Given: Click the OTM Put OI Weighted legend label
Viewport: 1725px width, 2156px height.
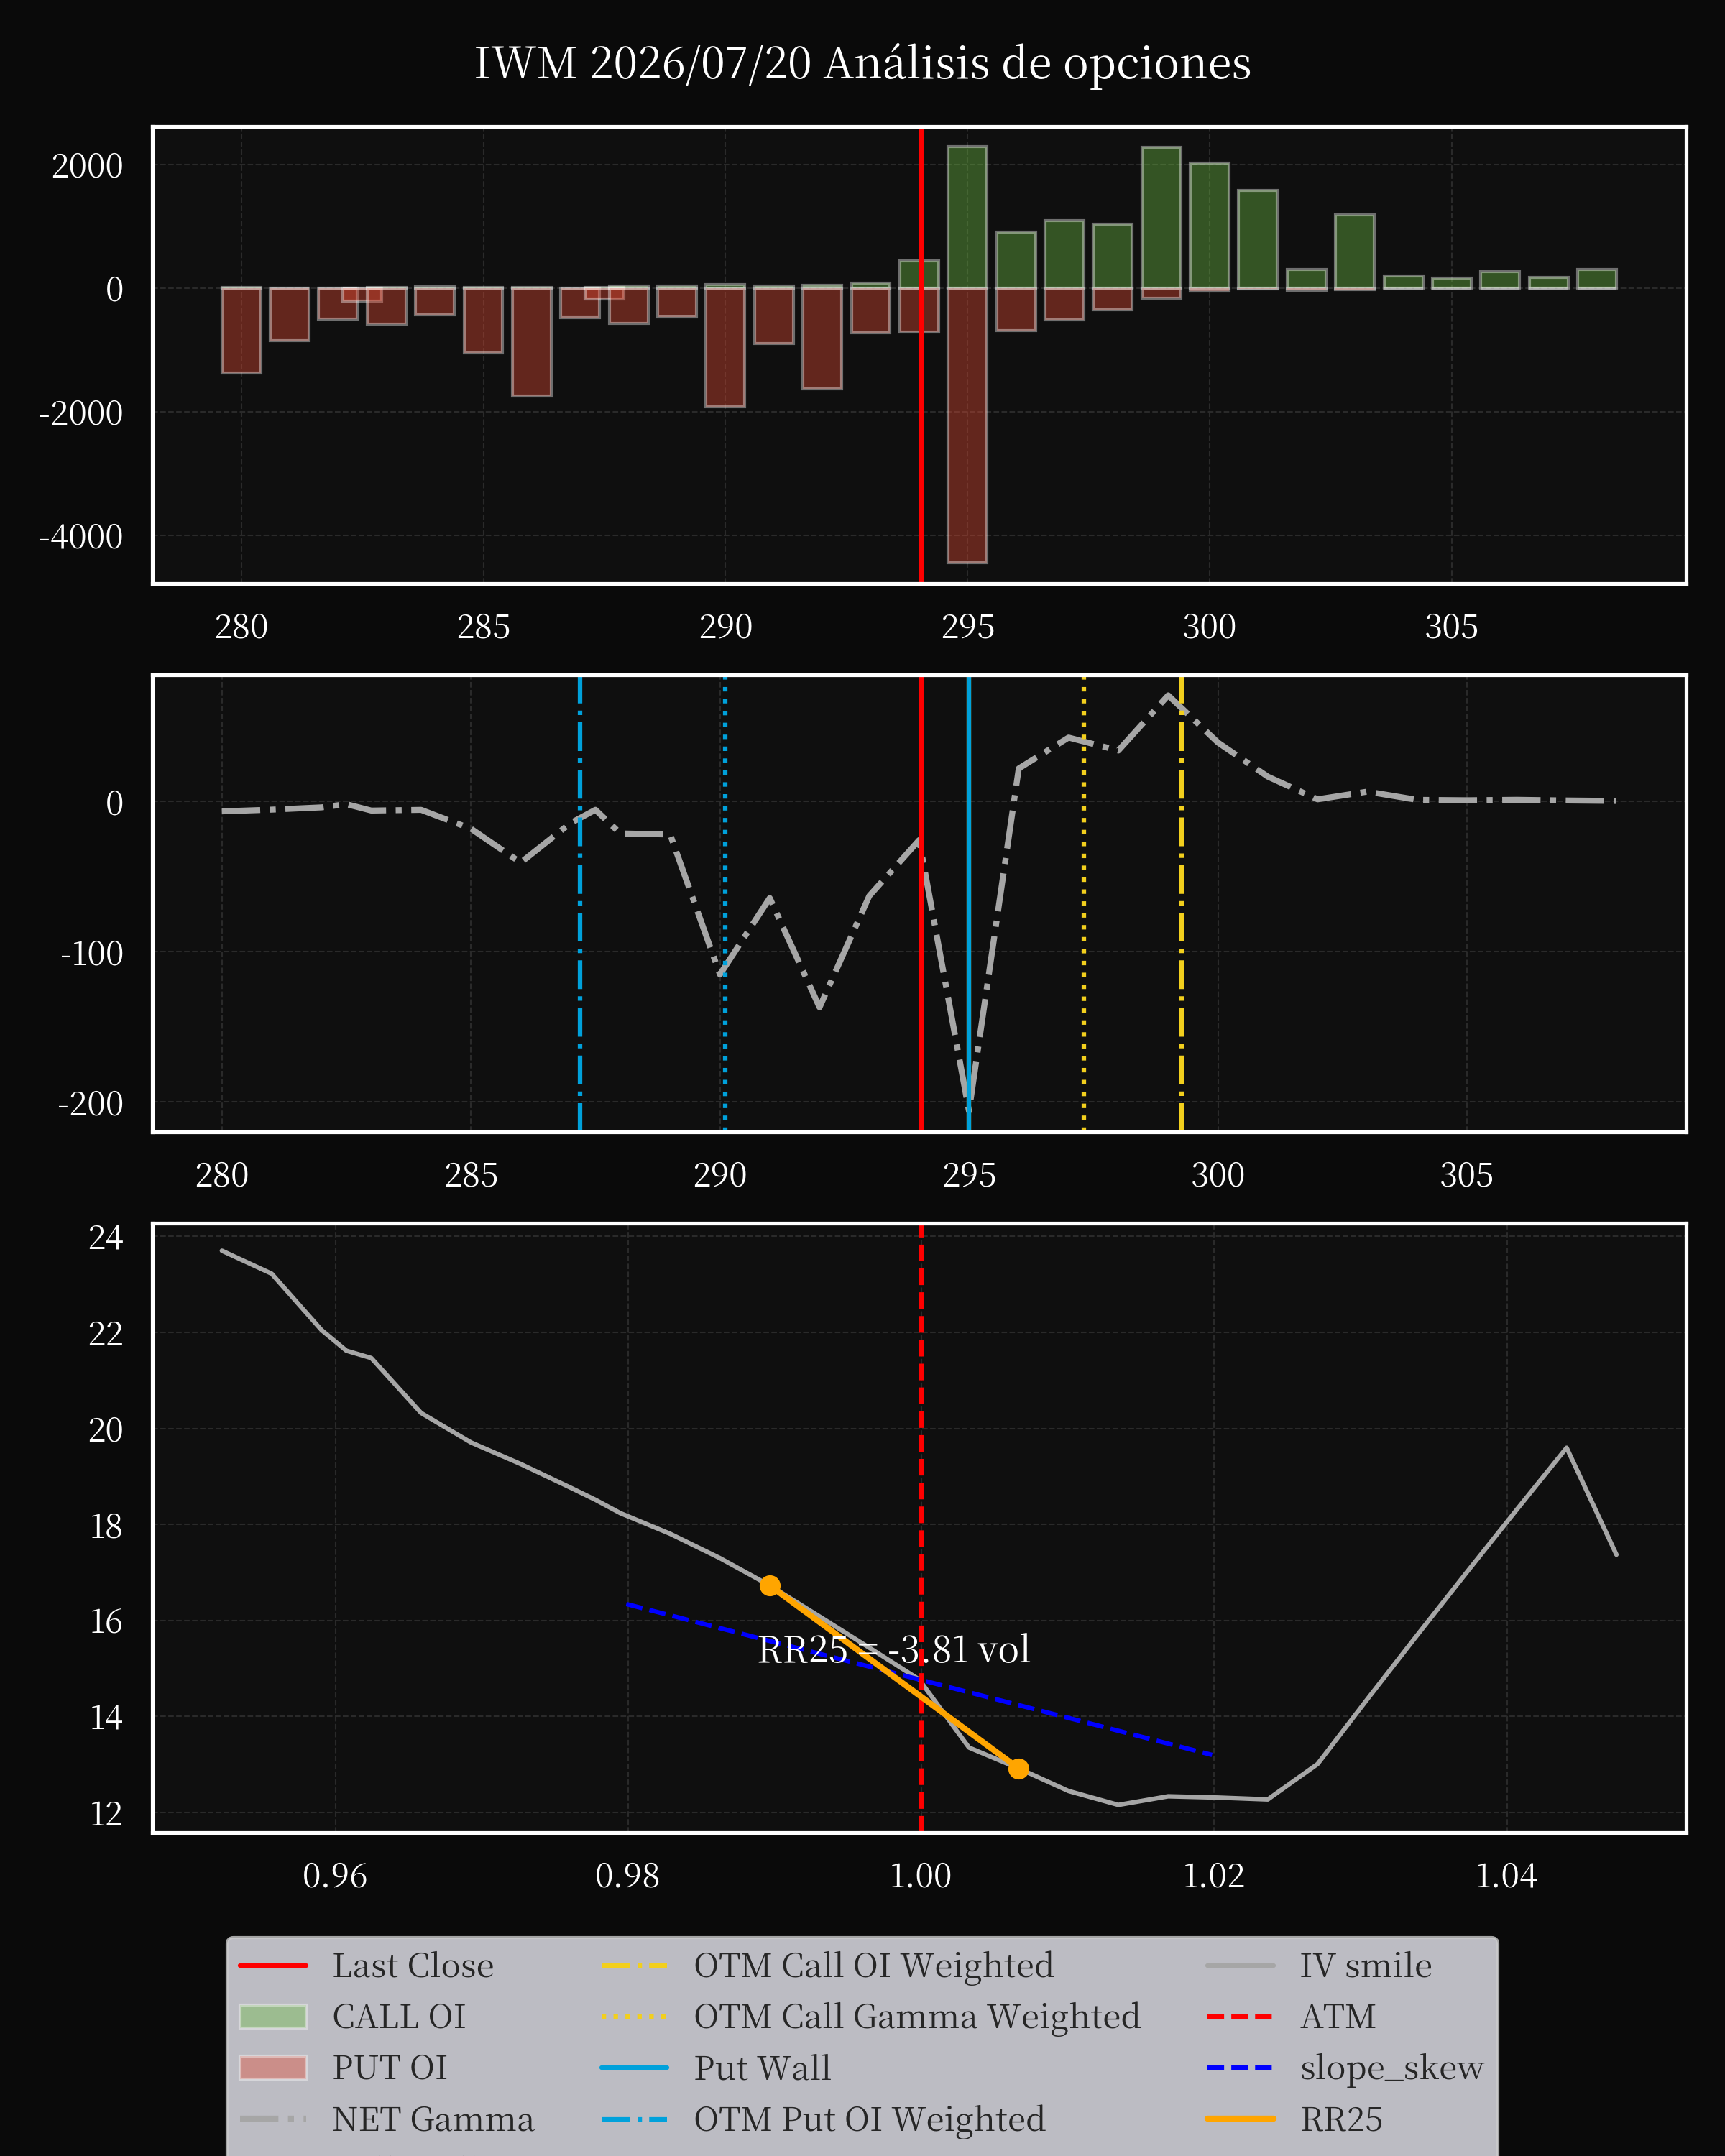Looking at the screenshot, I should point(870,2119).
